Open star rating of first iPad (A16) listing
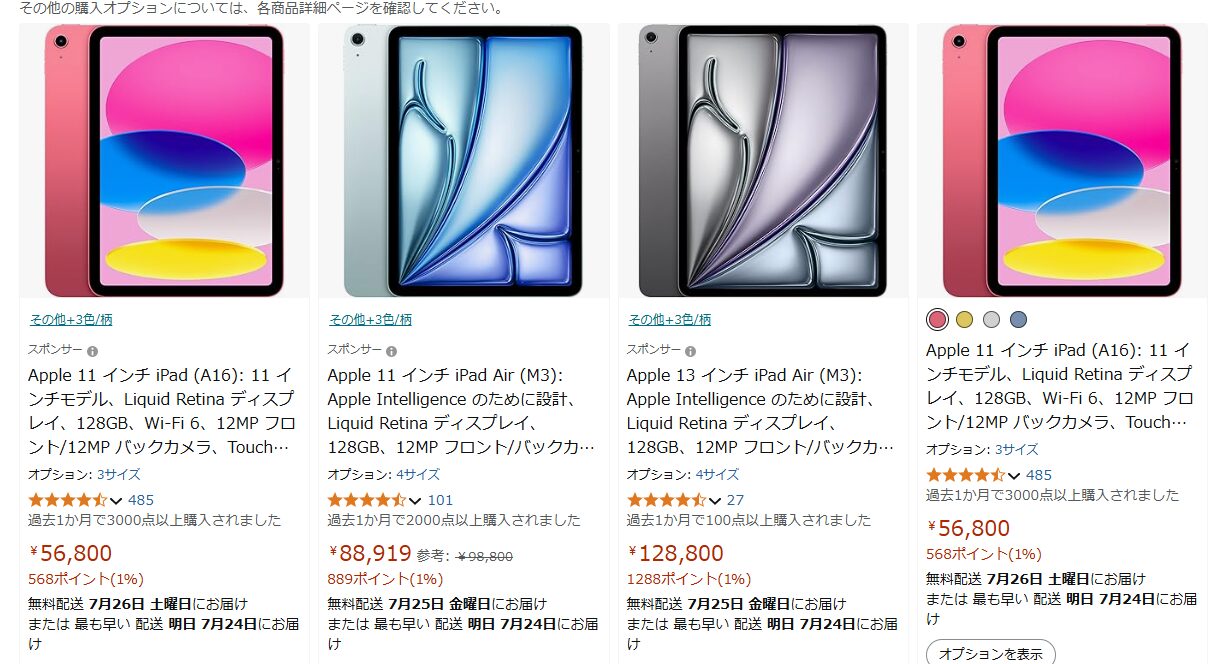Screen dimensions: 1210x664 [x=67, y=500]
